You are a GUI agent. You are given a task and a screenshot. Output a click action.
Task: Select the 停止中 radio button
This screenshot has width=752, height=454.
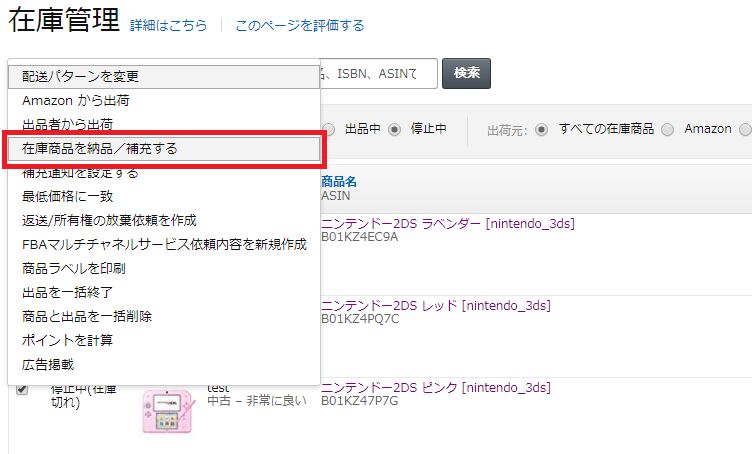click(x=395, y=129)
